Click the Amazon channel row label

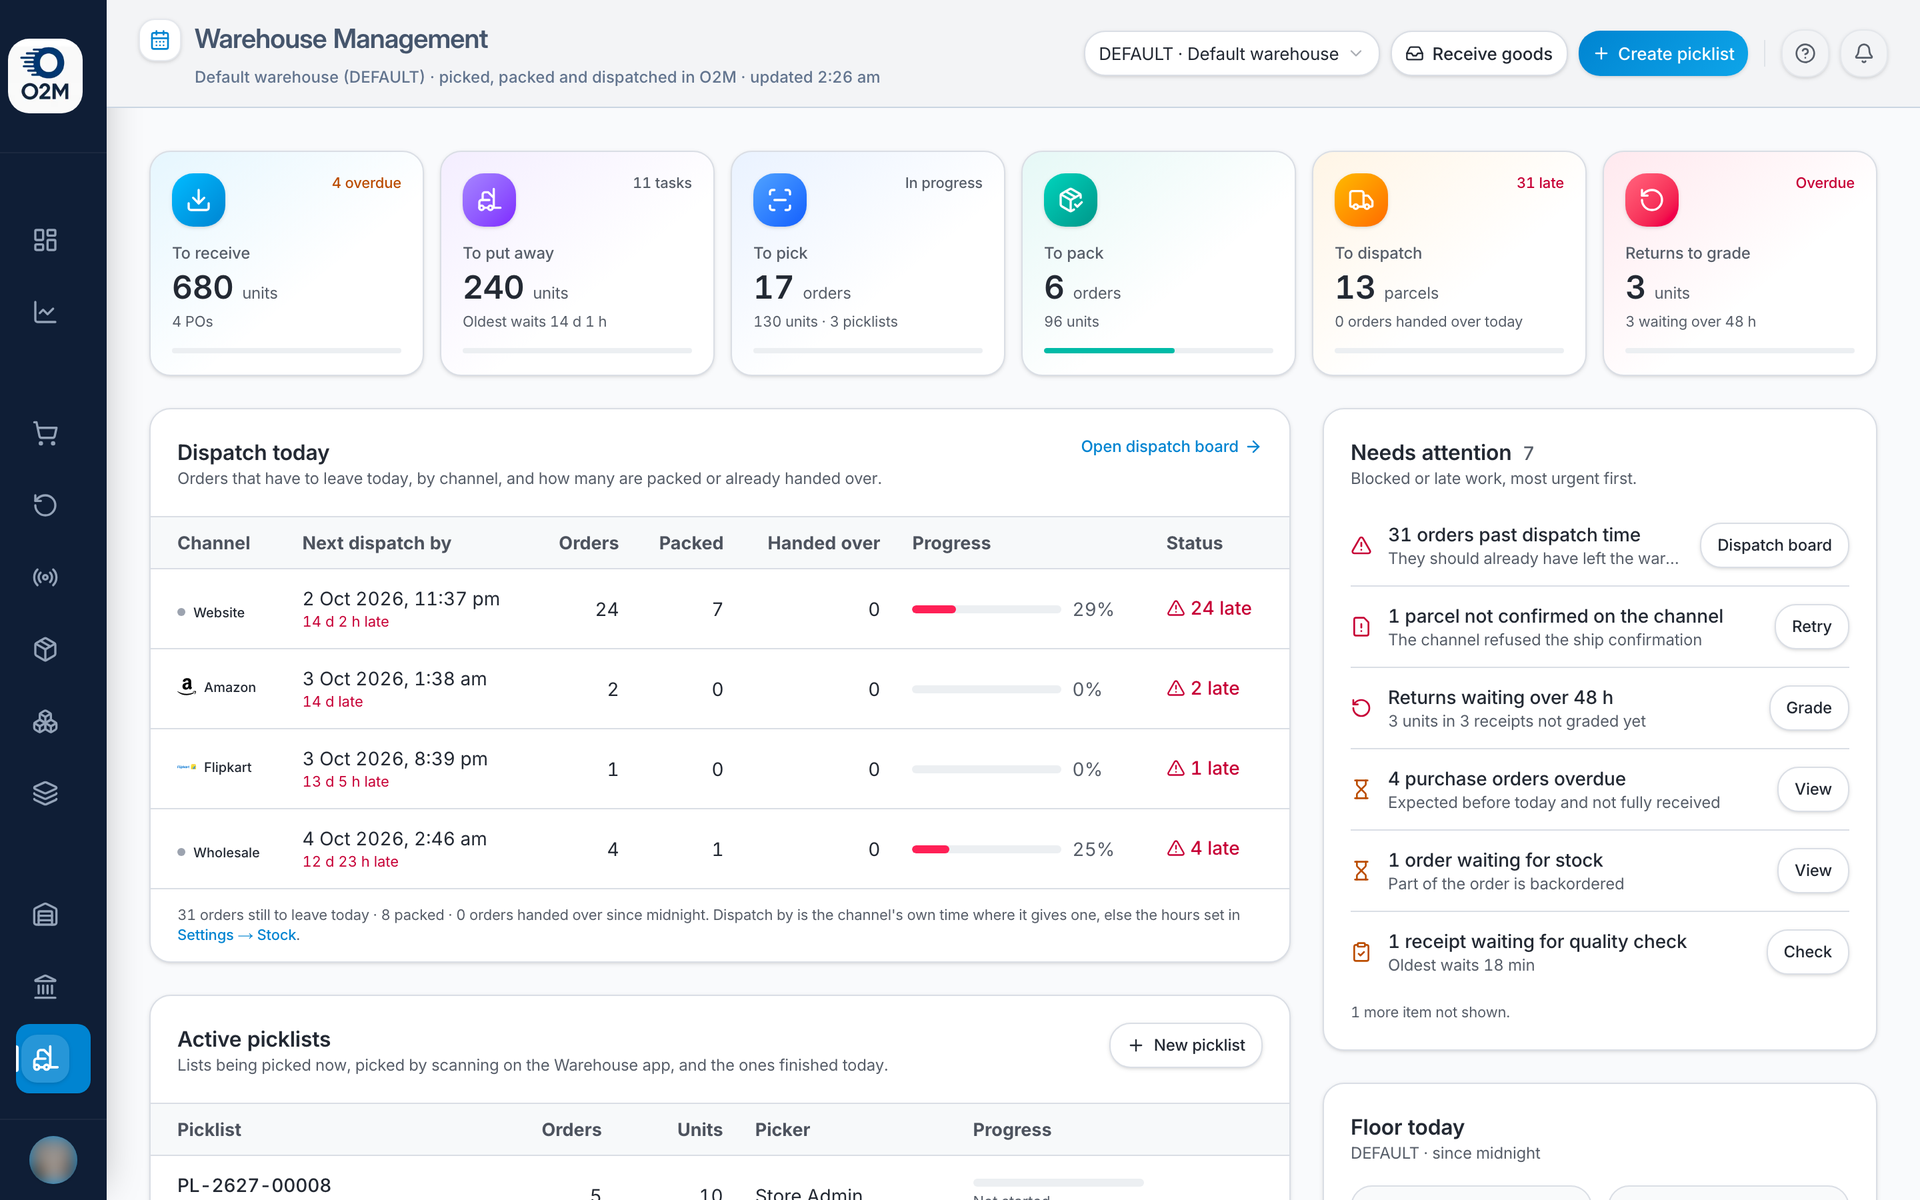[217, 687]
